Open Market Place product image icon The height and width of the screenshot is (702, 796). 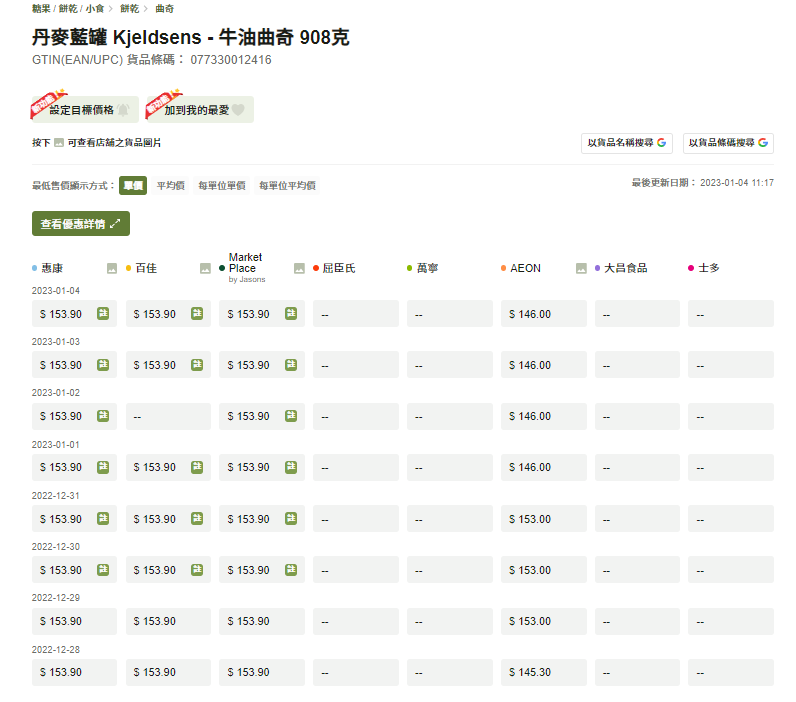click(x=300, y=268)
